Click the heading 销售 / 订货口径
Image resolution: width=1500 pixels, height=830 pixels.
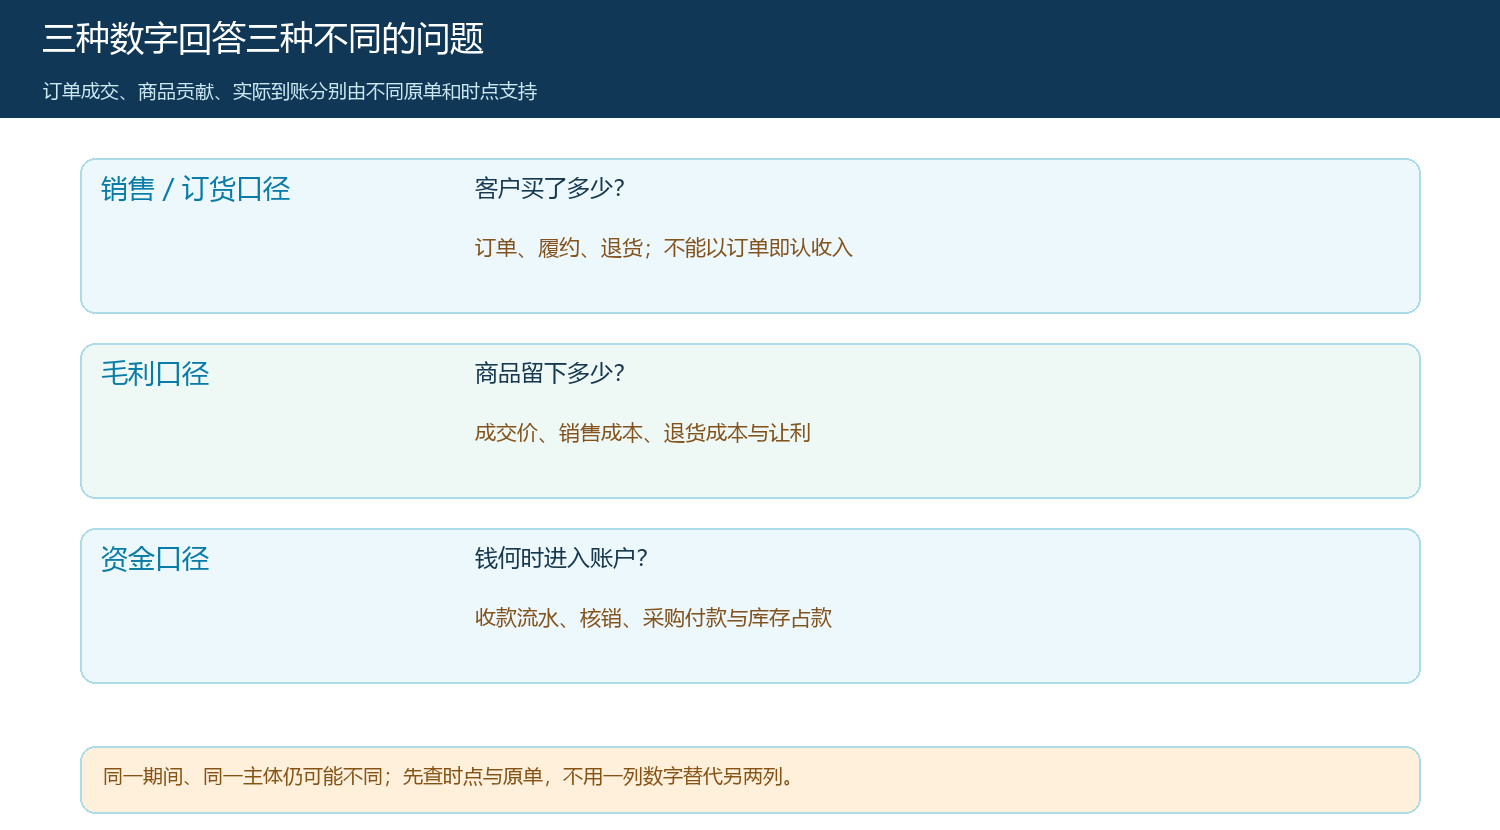pyautogui.click(x=196, y=189)
